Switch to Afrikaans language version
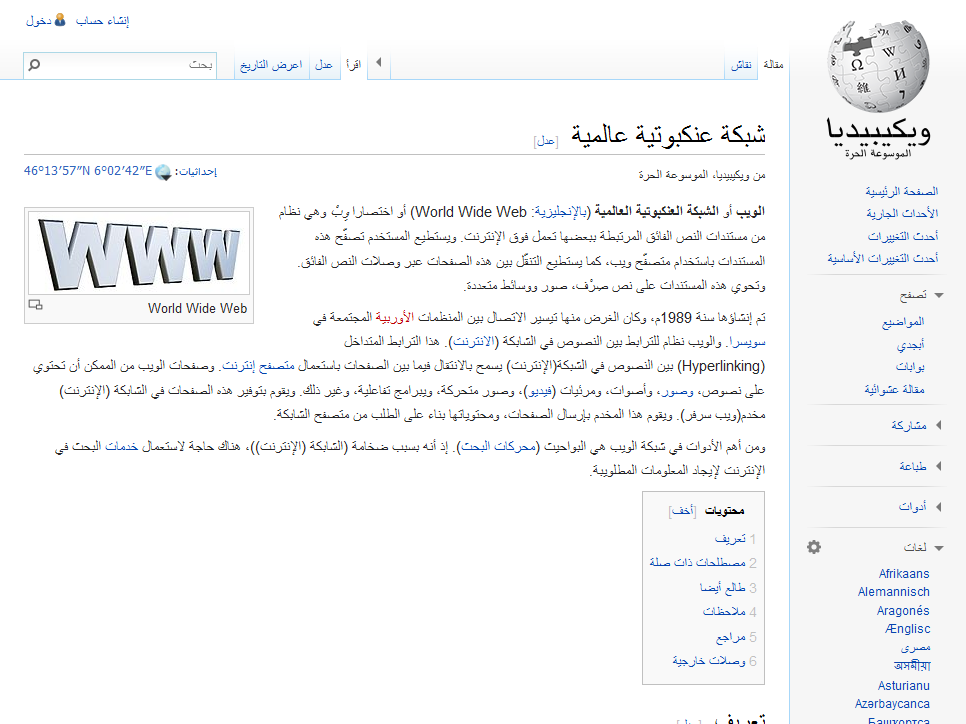The width and height of the screenshot is (966, 724). tap(904, 574)
